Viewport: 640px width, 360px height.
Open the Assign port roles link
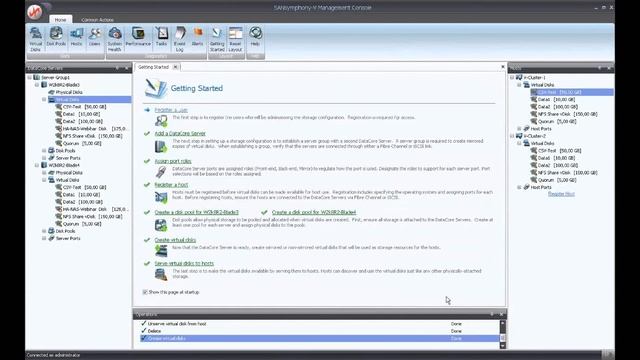tap(173, 161)
